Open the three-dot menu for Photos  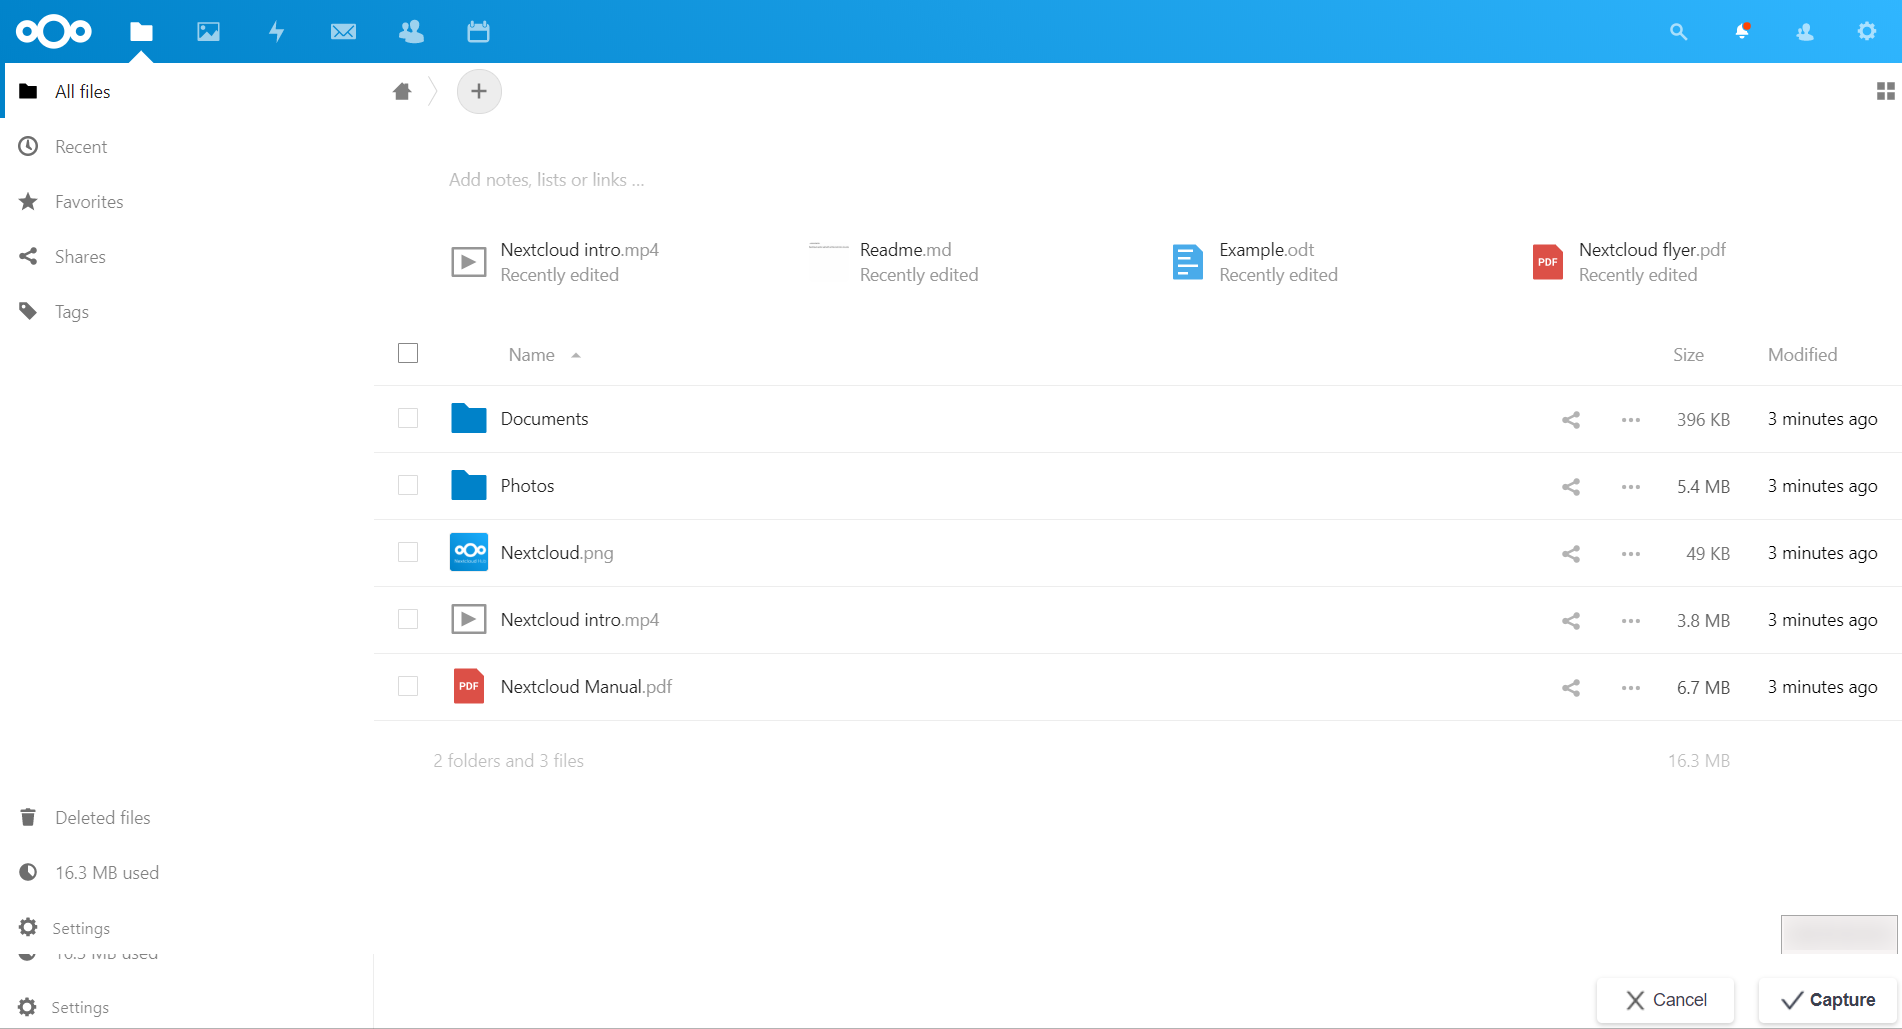[1630, 486]
